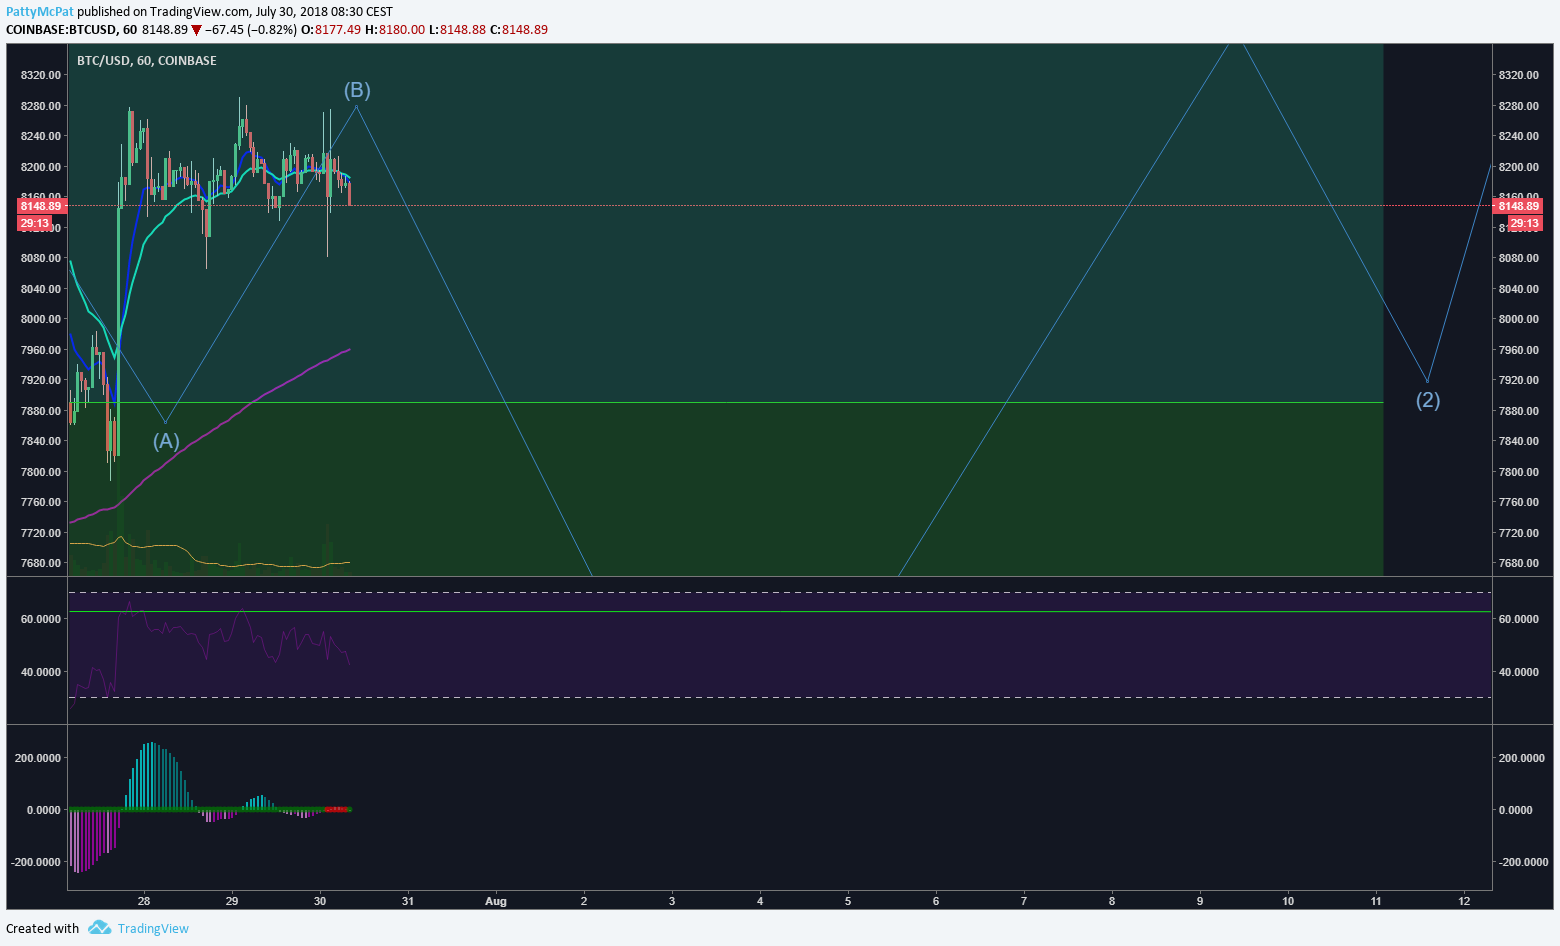Click date label 12 on time axis

[x=1464, y=901]
